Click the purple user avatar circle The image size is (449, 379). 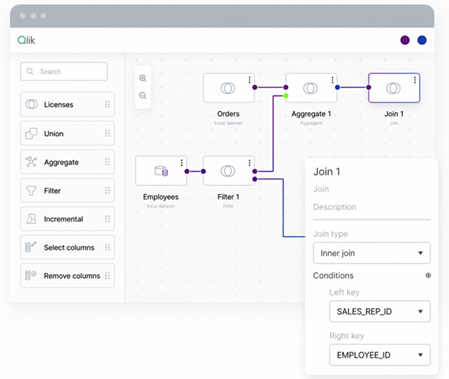click(405, 40)
